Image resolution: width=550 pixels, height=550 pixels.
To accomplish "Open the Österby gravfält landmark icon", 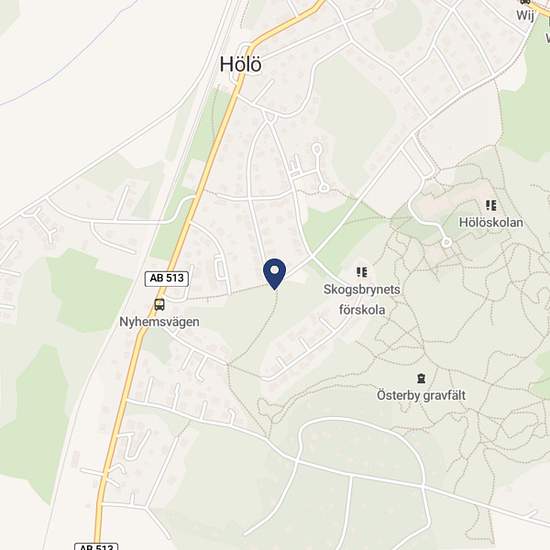I will point(421,378).
